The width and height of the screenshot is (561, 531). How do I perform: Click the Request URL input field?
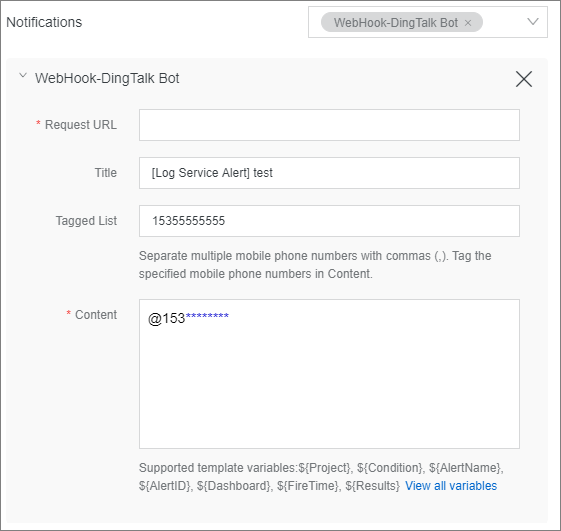point(329,125)
